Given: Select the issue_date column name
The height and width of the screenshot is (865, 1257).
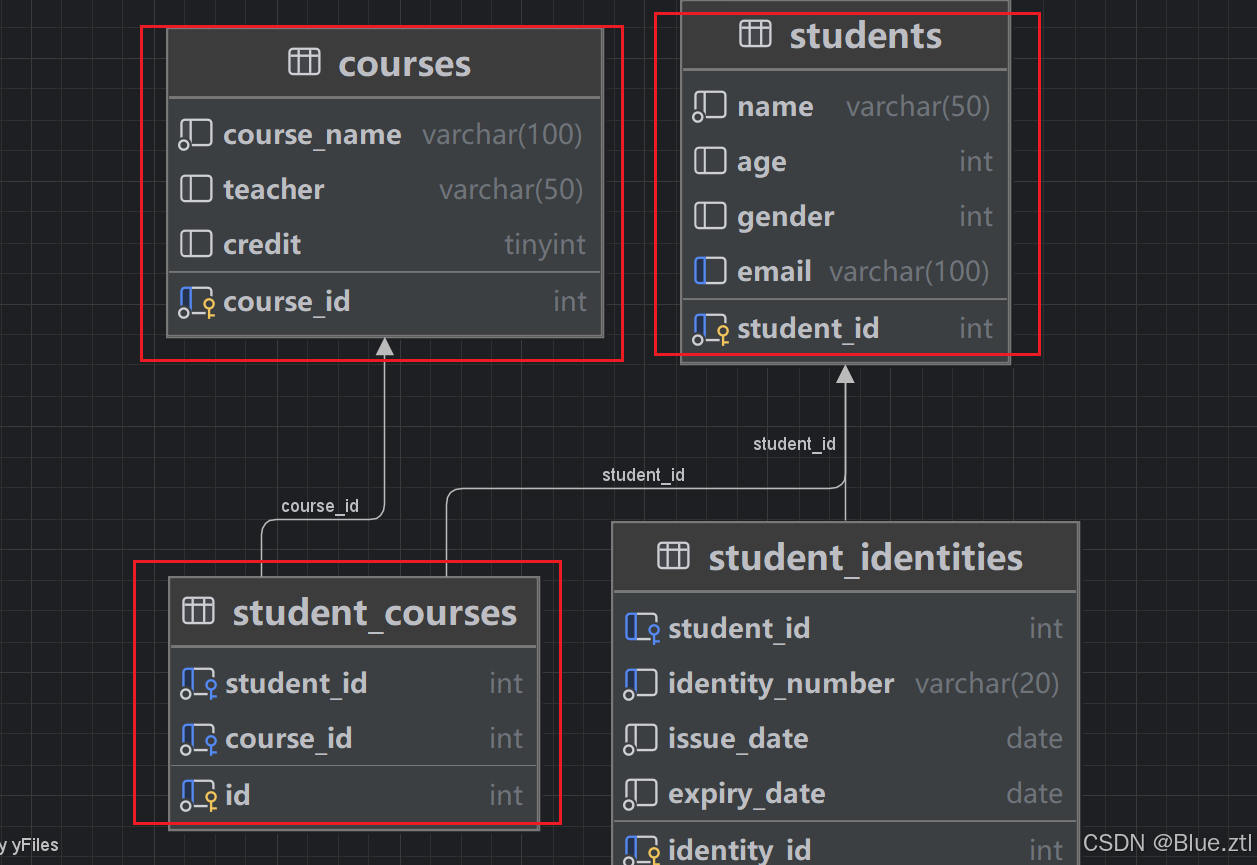Looking at the screenshot, I should coord(738,739).
